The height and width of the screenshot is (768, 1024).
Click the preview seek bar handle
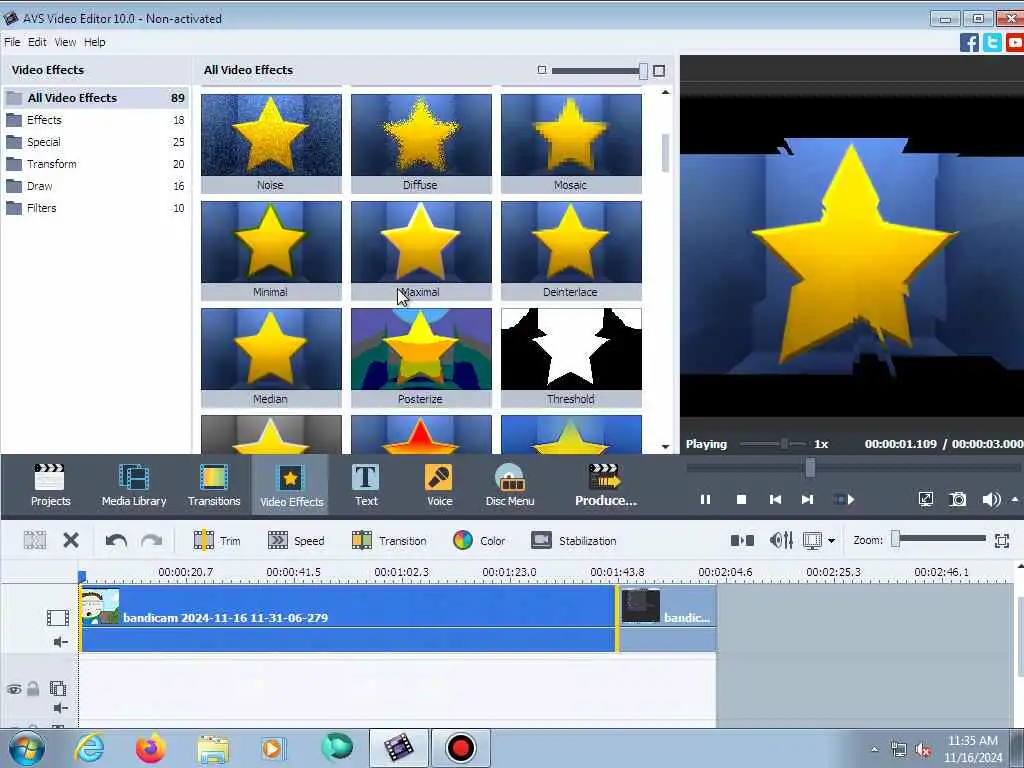pyautogui.click(x=810, y=468)
